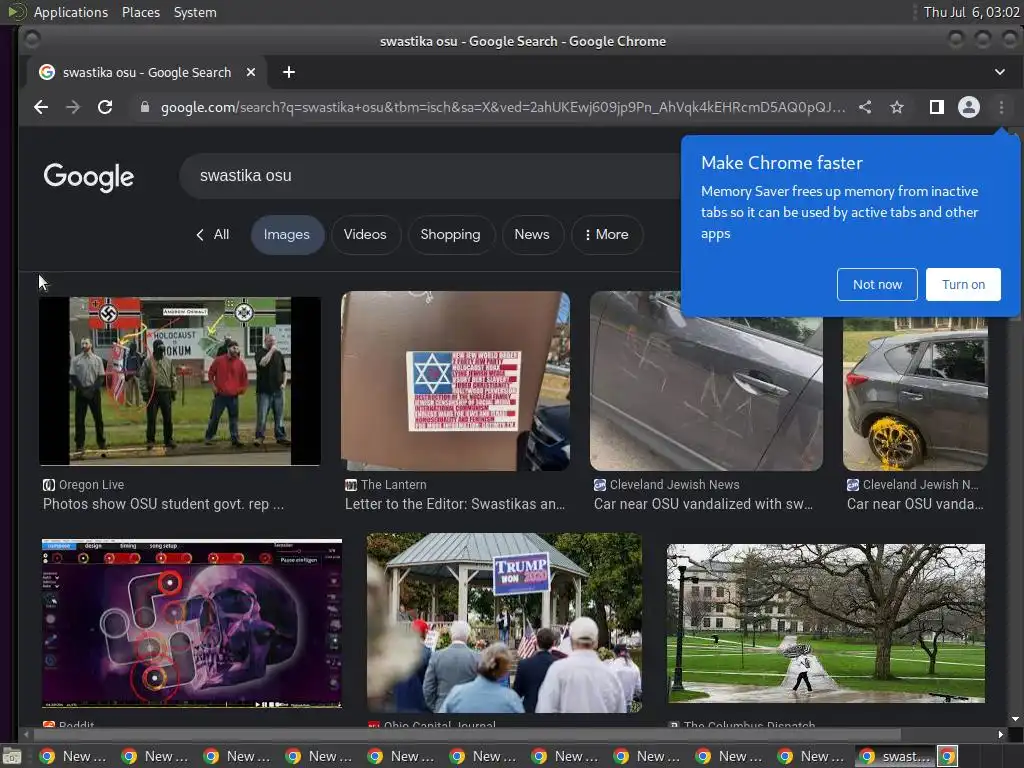
Task: Close the swastika osu search tab
Action: coord(251,72)
